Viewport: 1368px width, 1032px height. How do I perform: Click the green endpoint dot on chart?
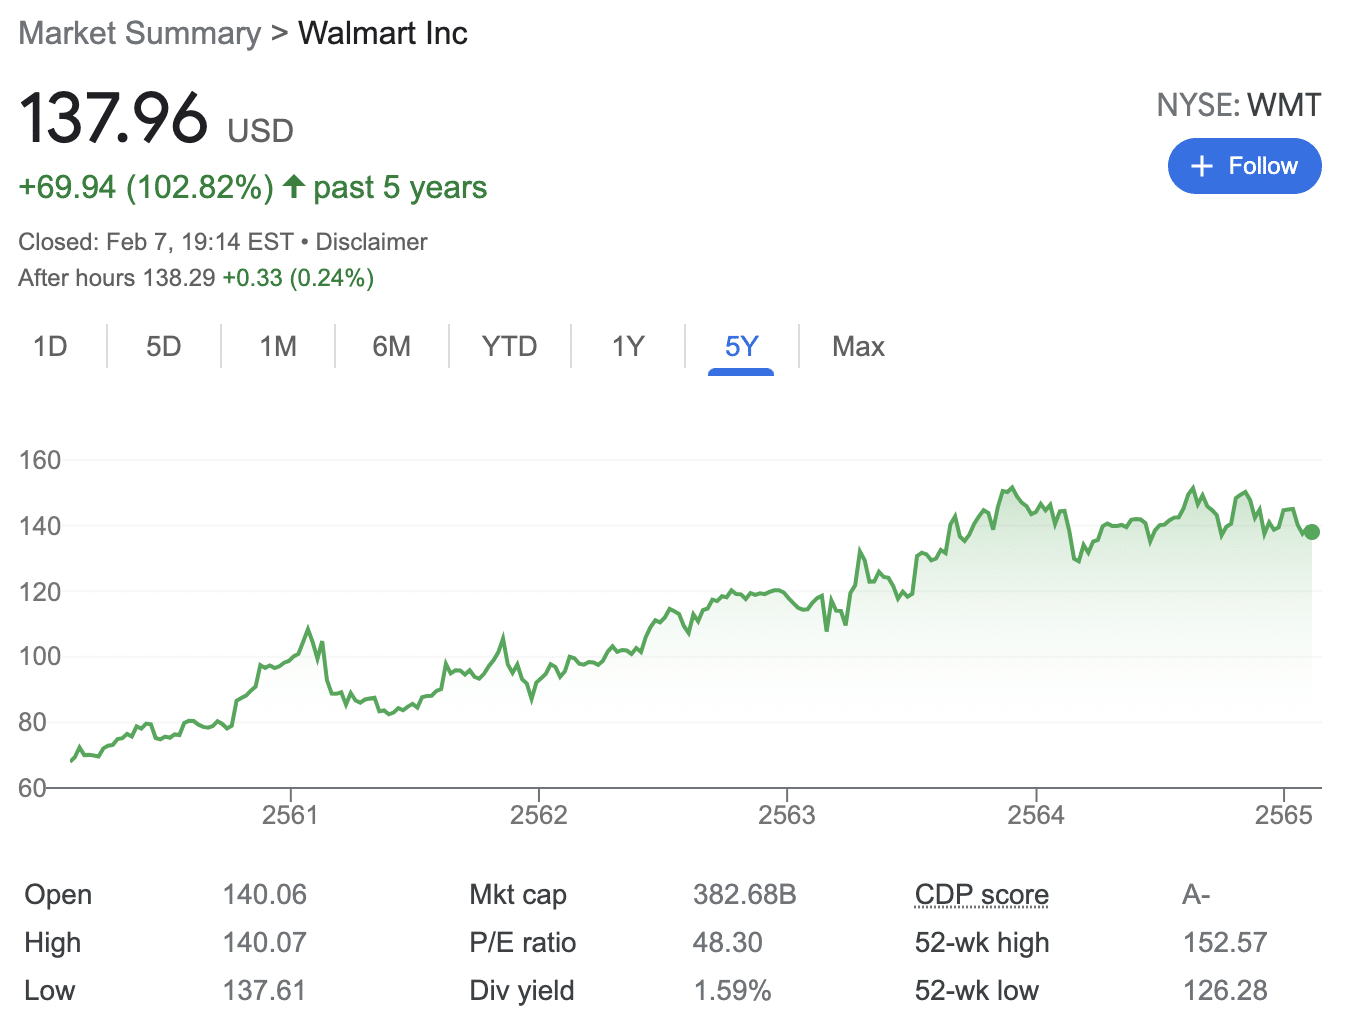(x=1312, y=532)
